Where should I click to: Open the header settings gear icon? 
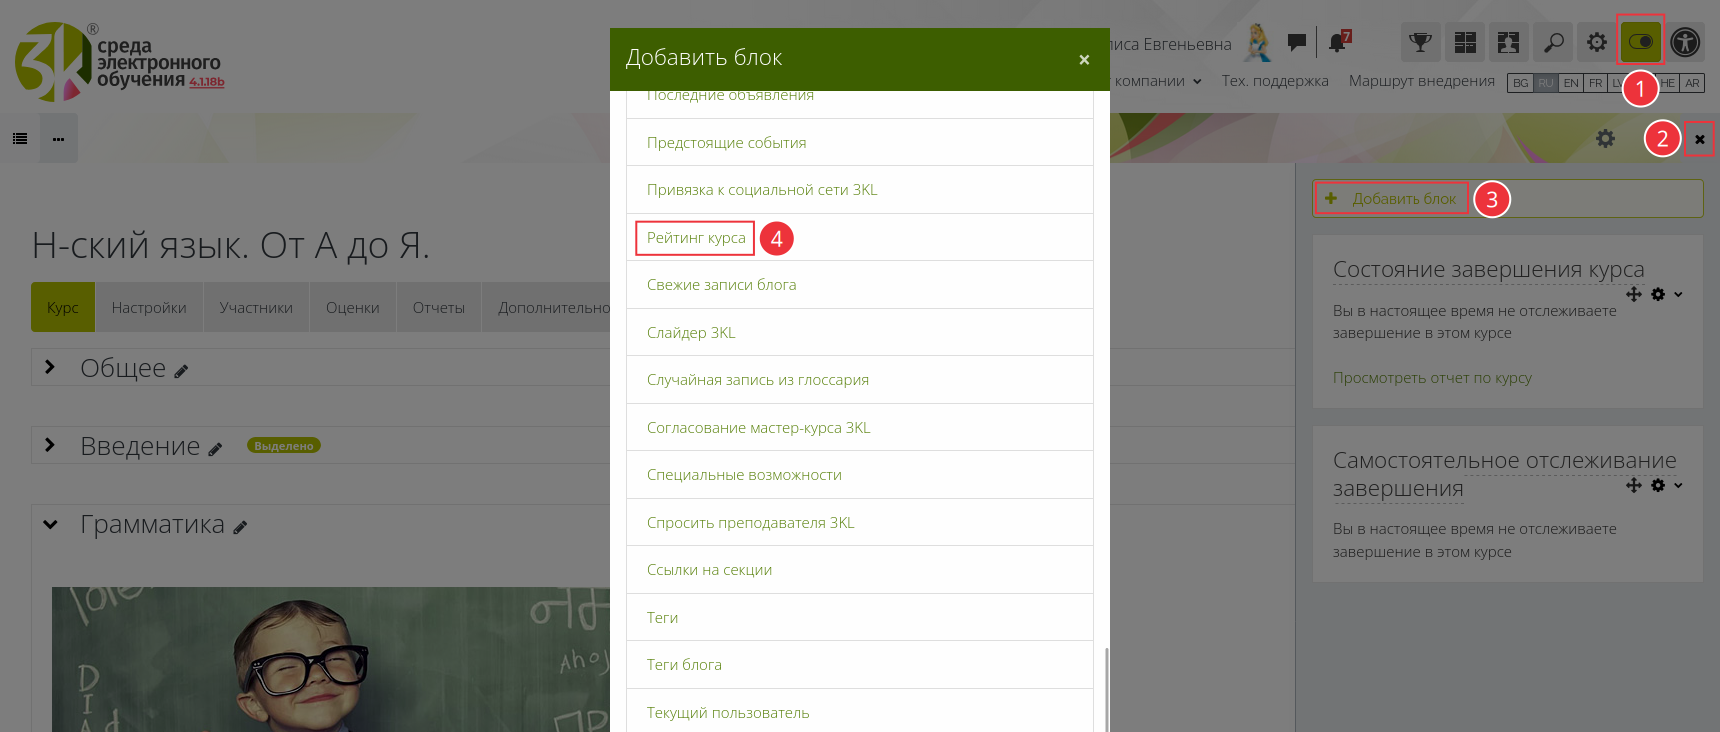[1597, 43]
